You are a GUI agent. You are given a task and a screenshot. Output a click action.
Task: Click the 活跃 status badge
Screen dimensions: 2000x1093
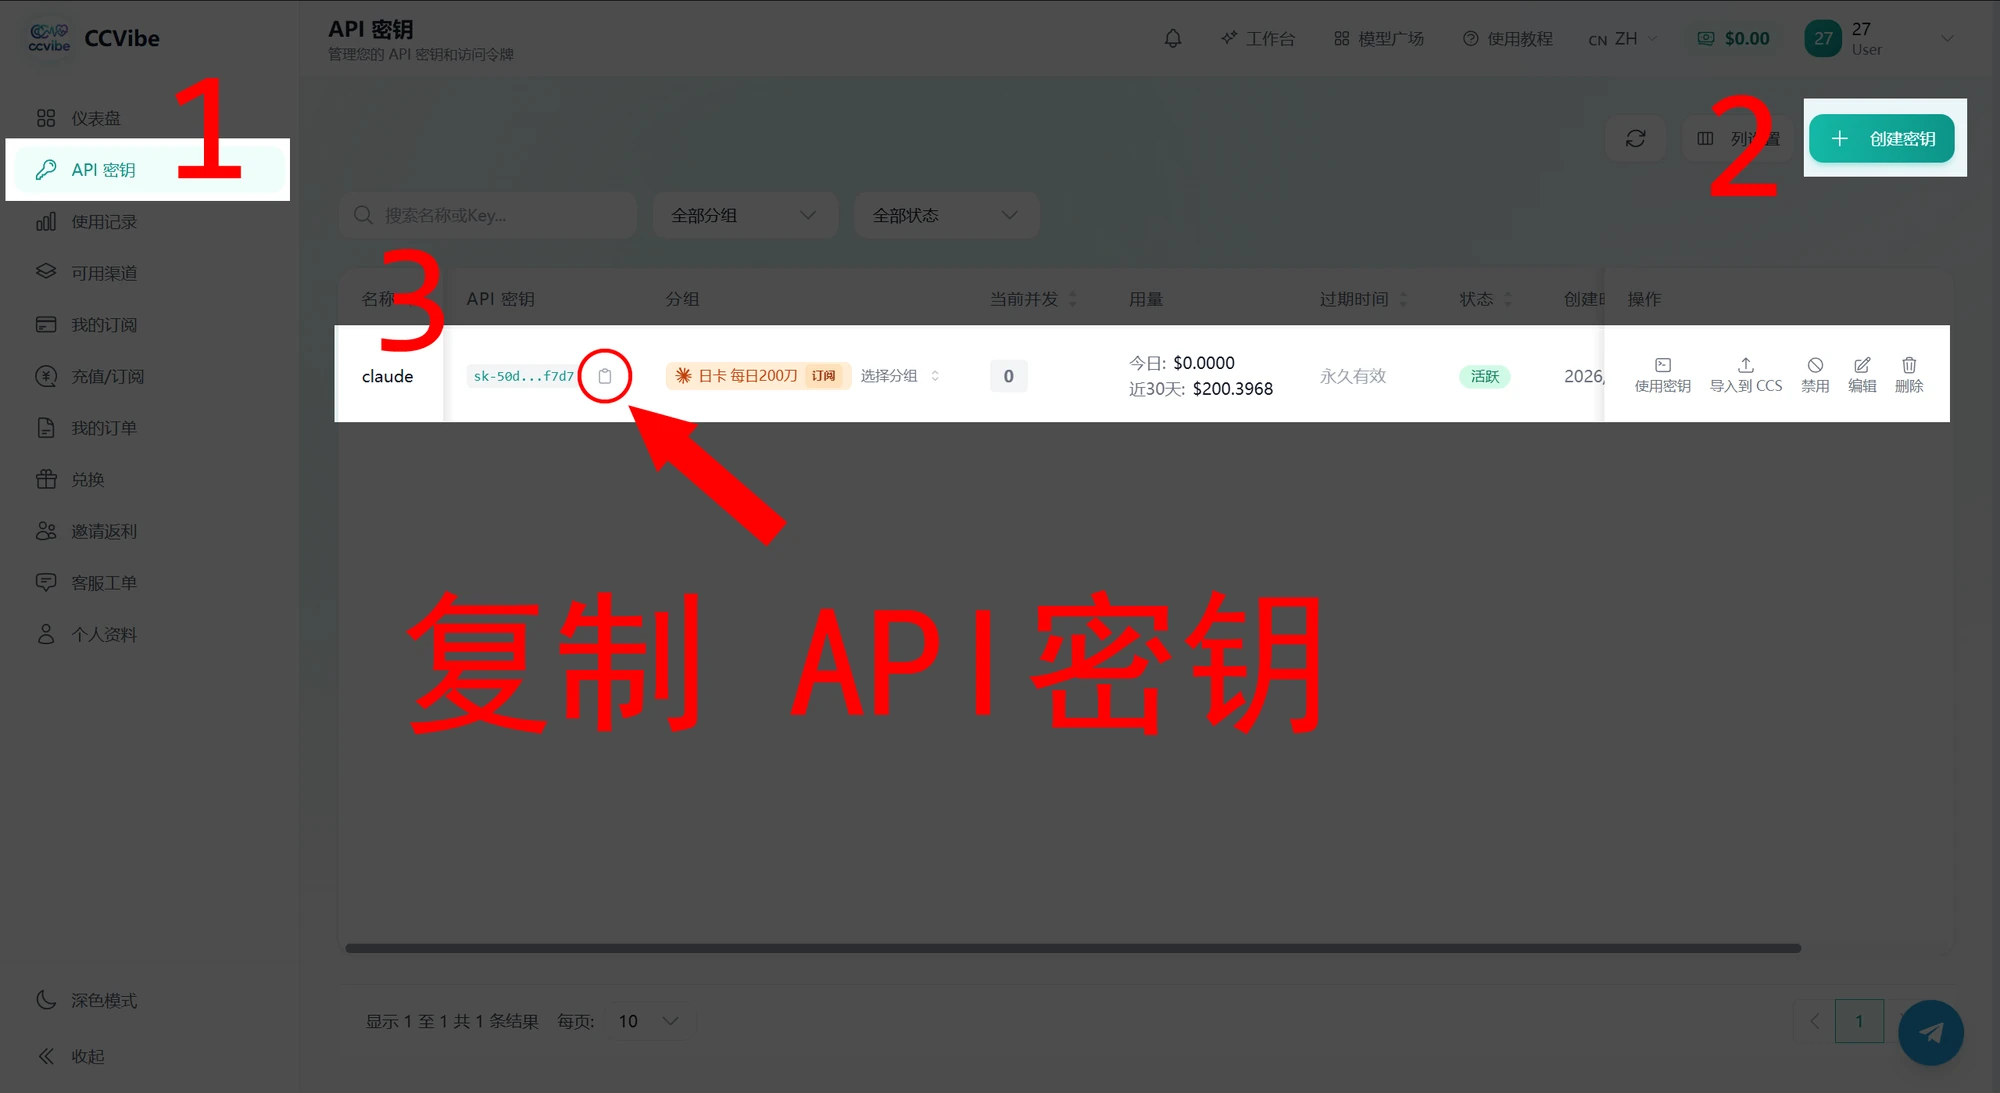[x=1485, y=376]
